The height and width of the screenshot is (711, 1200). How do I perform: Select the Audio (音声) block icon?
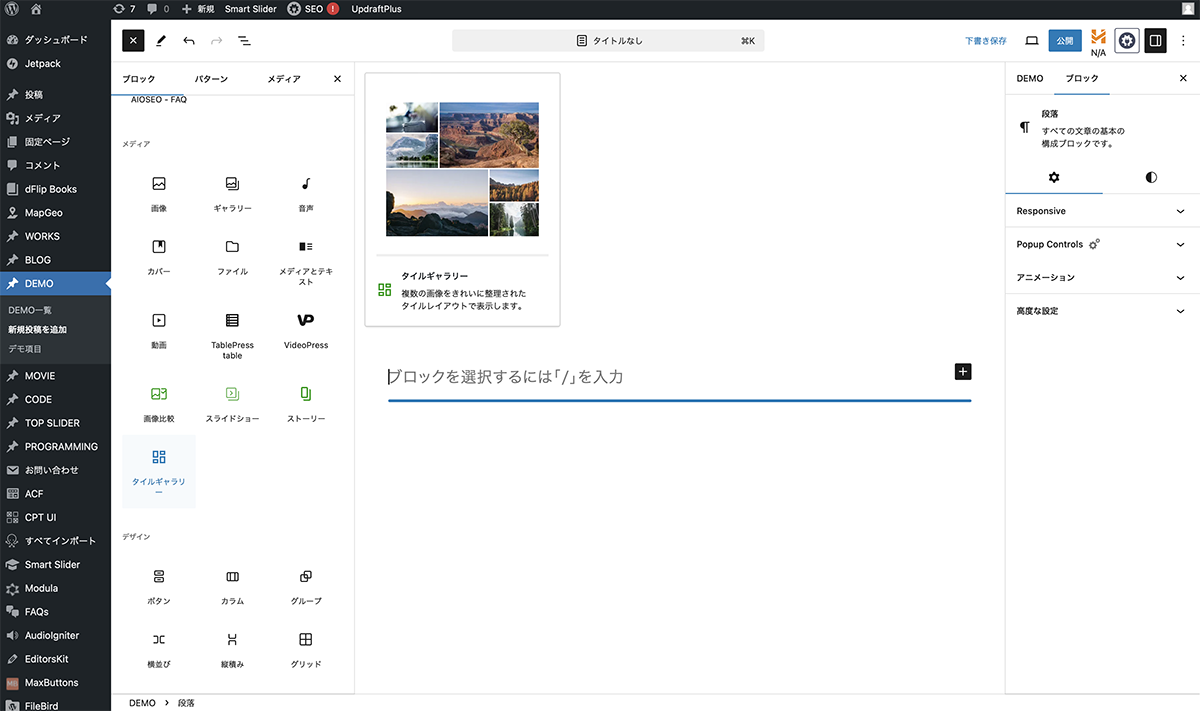(x=305, y=193)
